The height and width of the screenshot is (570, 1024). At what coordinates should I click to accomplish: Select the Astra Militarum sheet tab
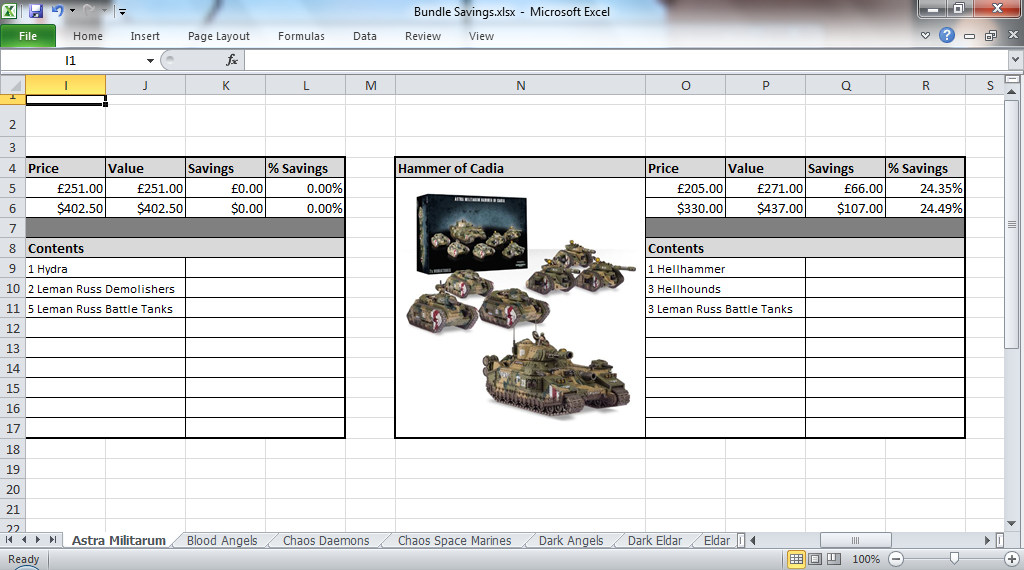coord(118,541)
